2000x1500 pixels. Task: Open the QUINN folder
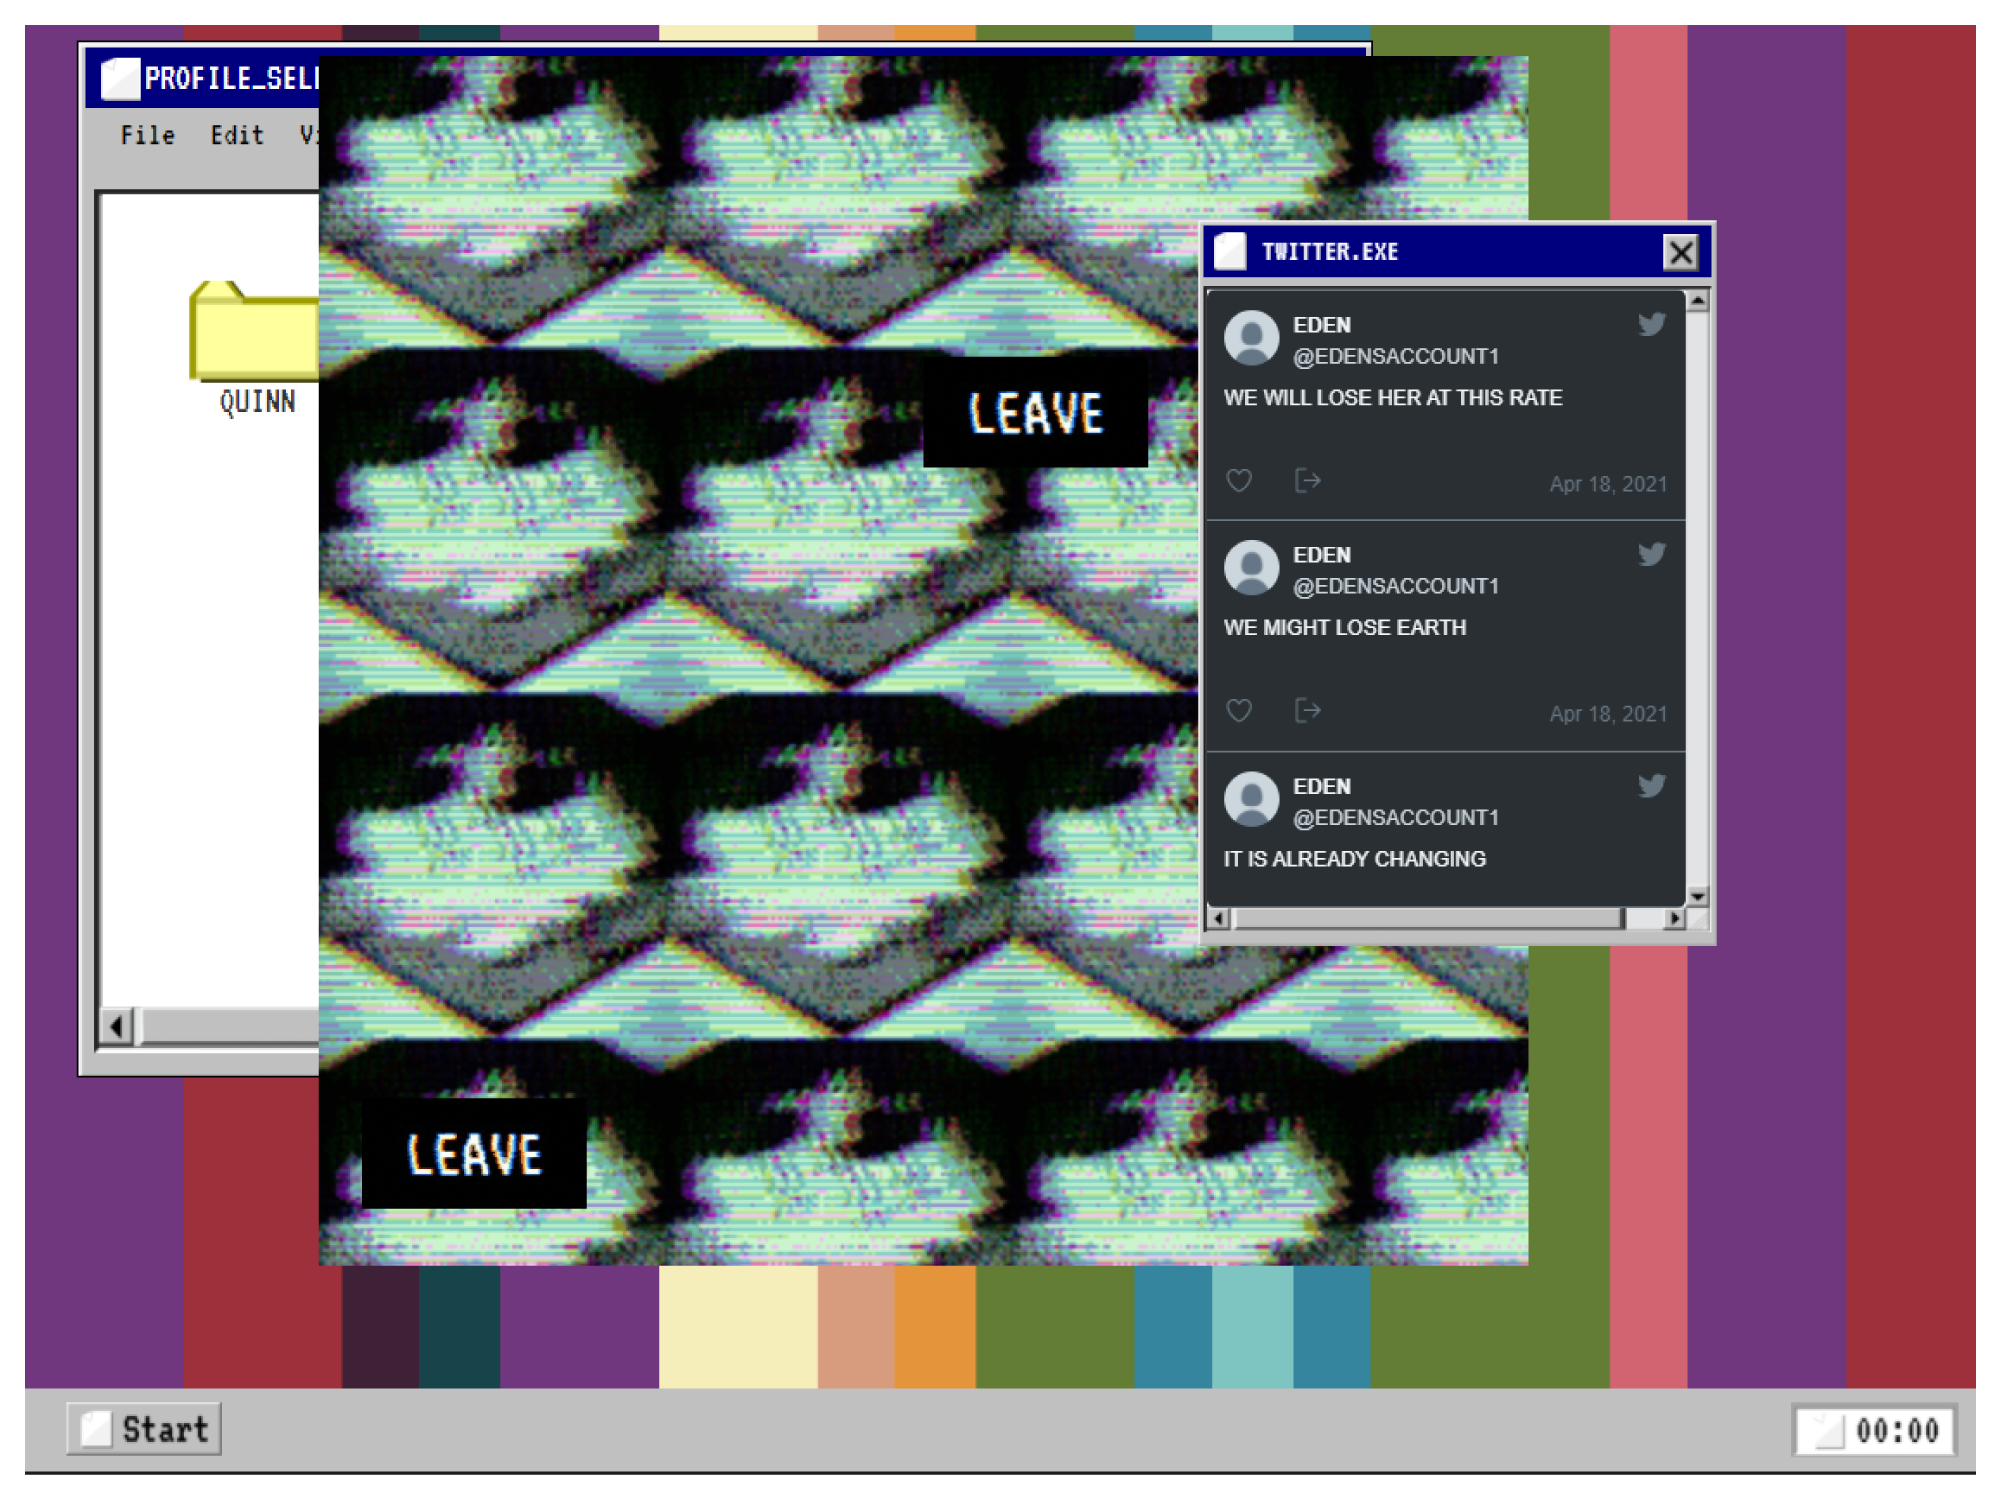[x=255, y=335]
